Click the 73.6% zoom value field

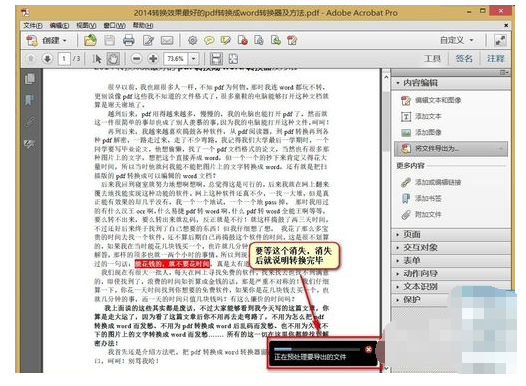[176, 59]
